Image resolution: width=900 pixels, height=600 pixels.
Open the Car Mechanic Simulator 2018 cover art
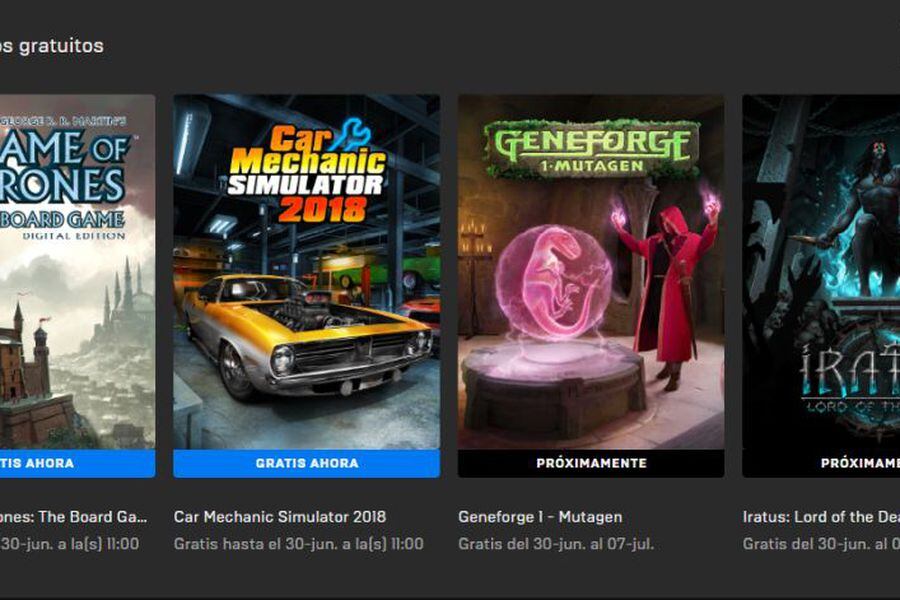tap(307, 272)
